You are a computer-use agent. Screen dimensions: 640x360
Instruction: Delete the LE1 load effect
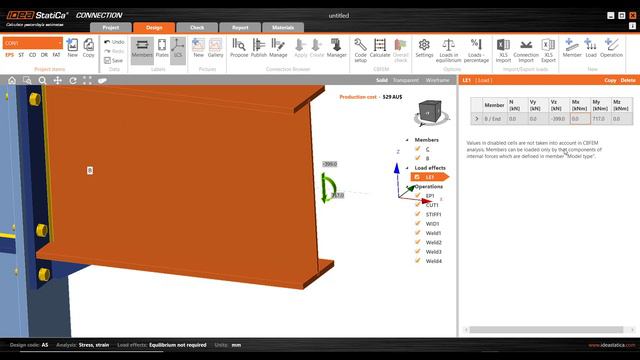point(628,80)
